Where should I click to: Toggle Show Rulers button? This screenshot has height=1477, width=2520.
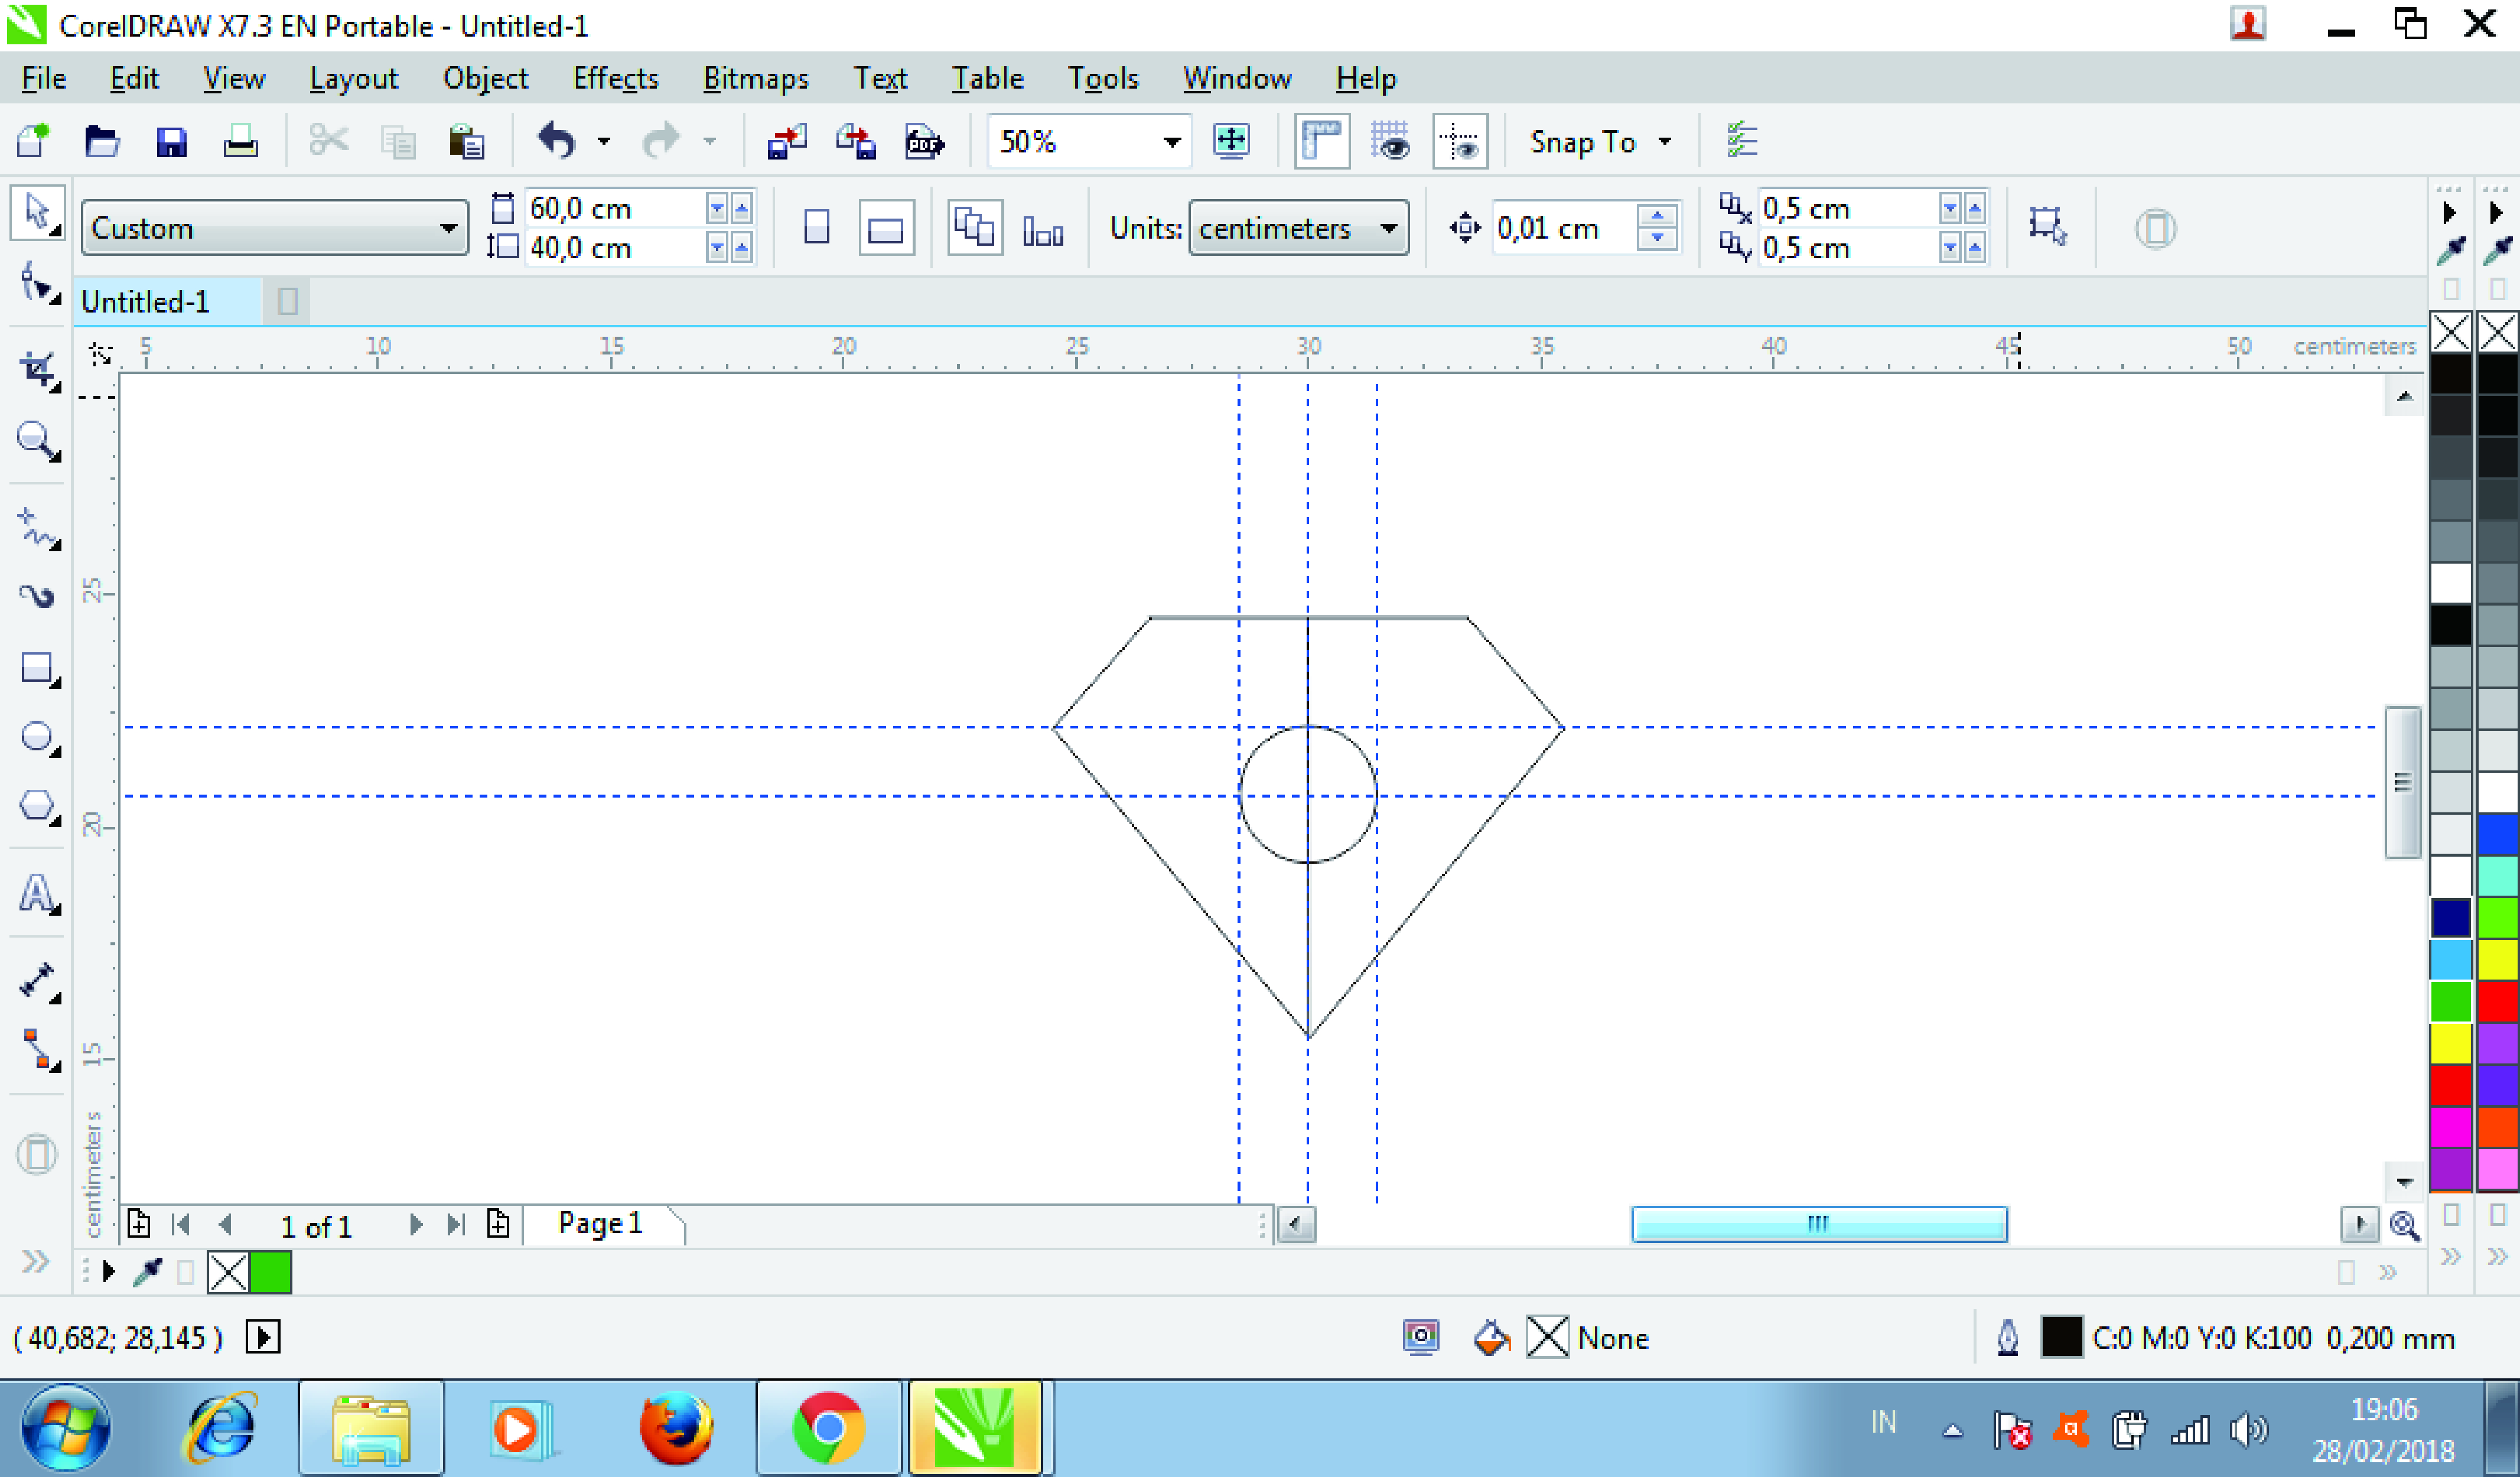(1322, 142)
